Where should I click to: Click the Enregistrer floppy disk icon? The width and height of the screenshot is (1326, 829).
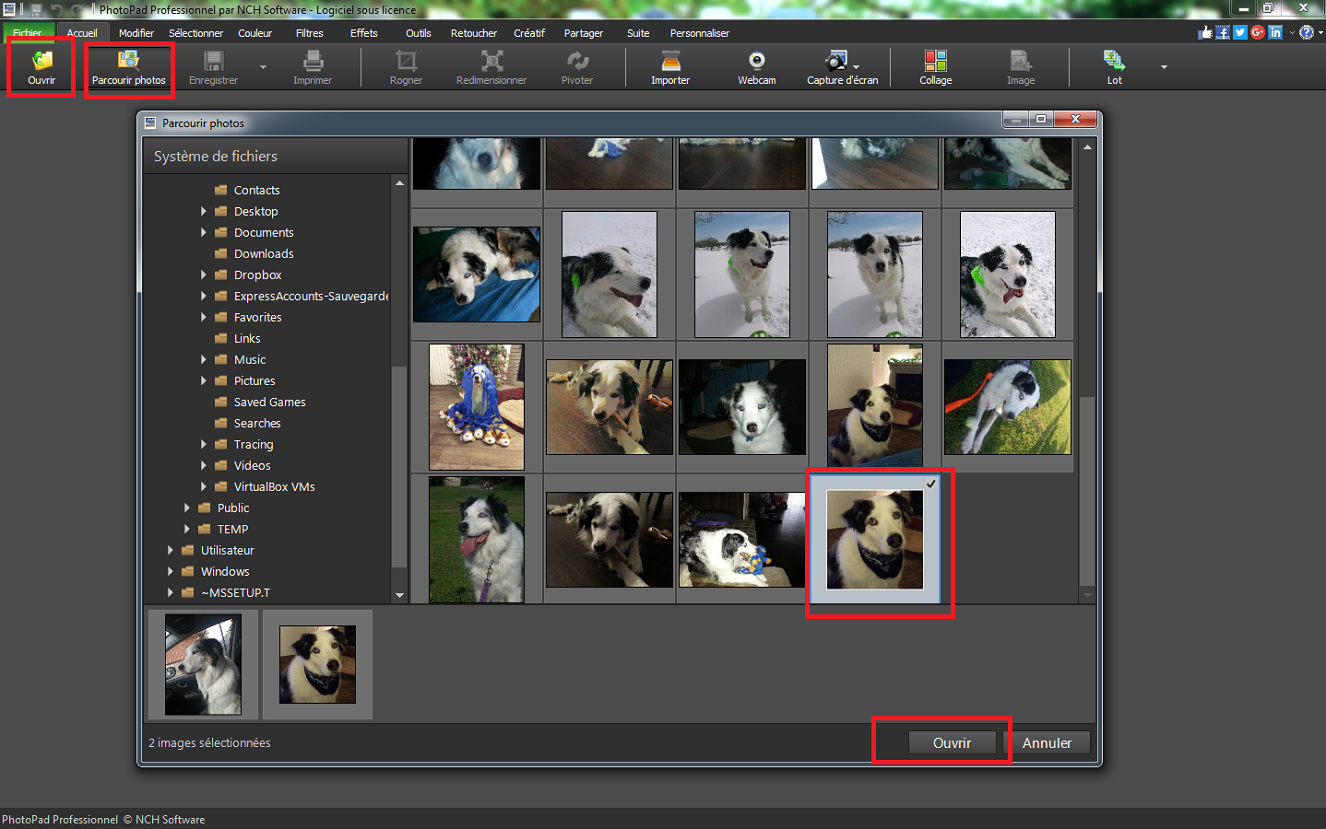(x=213, y=60)
